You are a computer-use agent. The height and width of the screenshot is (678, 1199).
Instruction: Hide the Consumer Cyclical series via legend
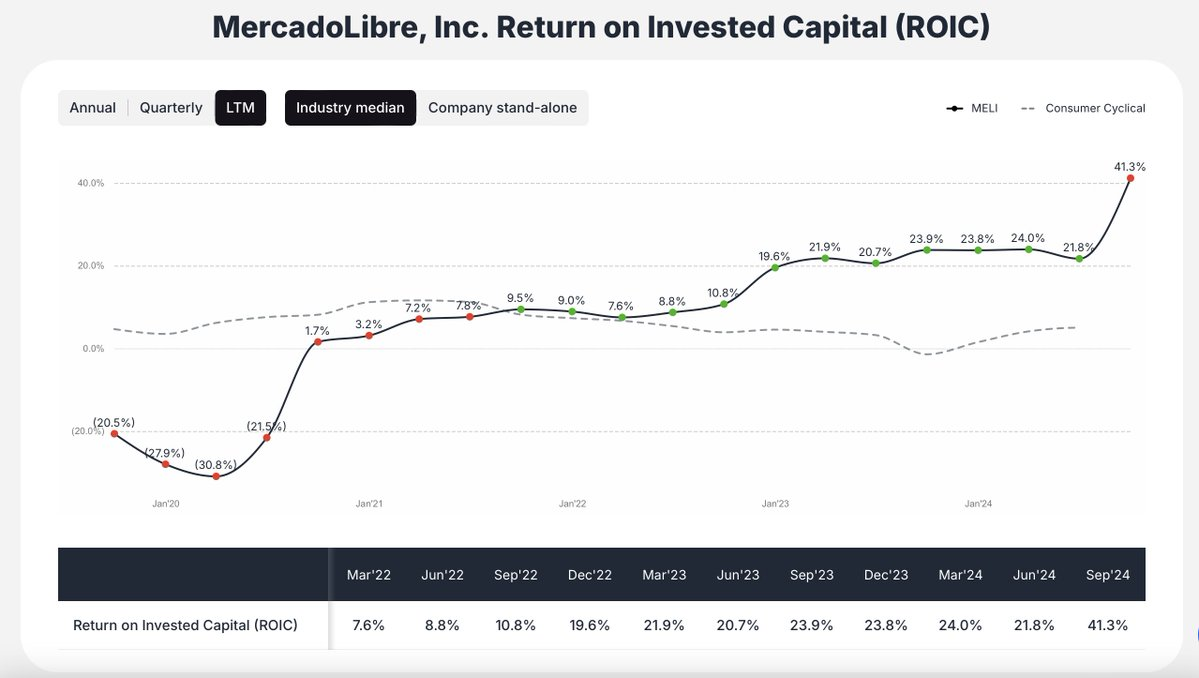pyautogui.click(x=1083, y=108)
